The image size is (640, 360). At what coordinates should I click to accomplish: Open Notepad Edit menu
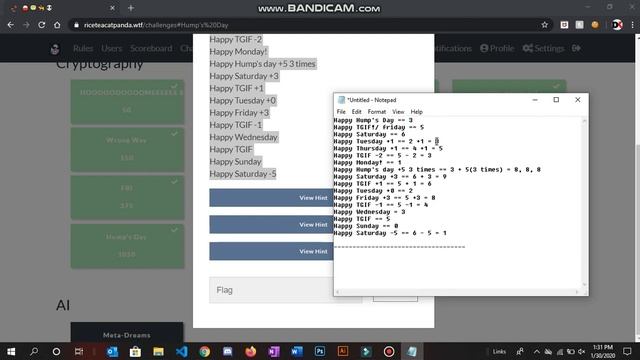pos(356,111)
